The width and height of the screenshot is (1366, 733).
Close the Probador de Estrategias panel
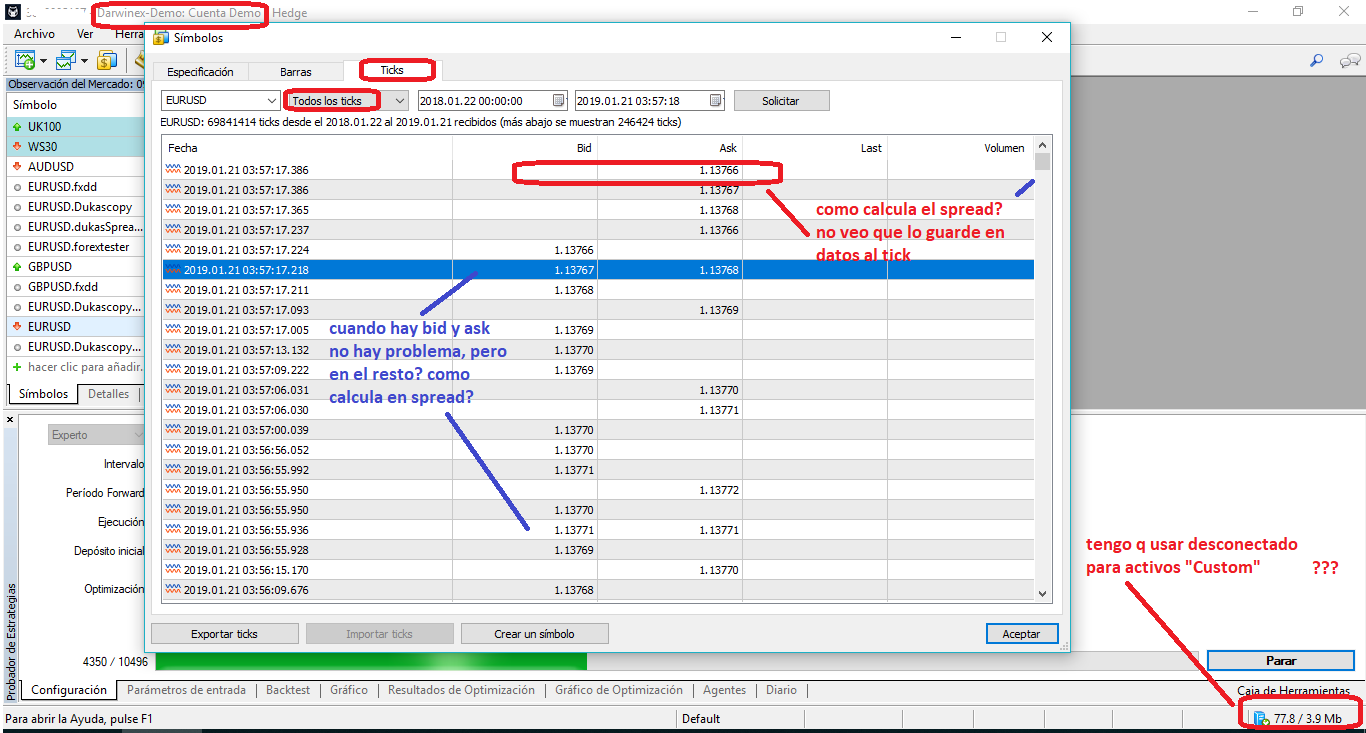pos(11,419)
